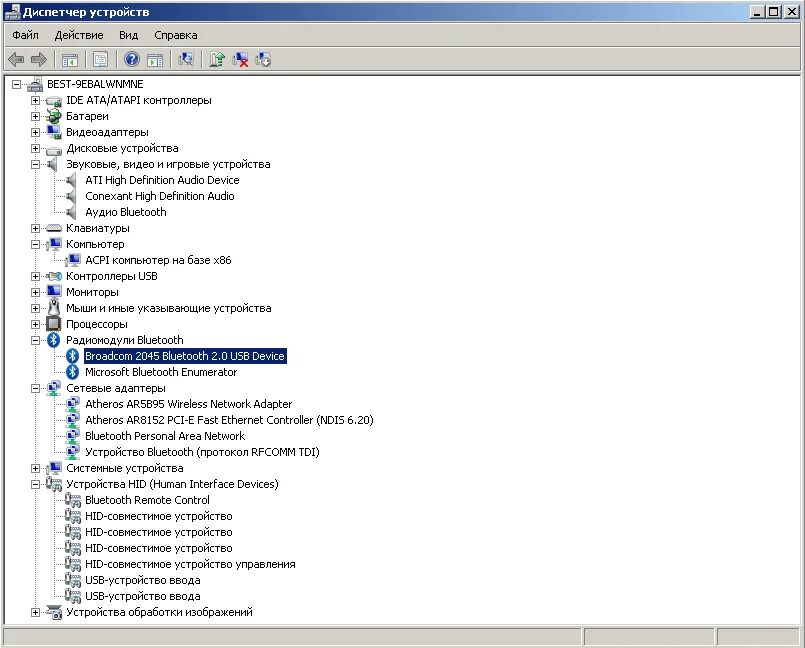The height and width of the screenshot is (648, 805).
Task: Select 'ACPI компьютер на базе x86'
Action: (158, 260)
